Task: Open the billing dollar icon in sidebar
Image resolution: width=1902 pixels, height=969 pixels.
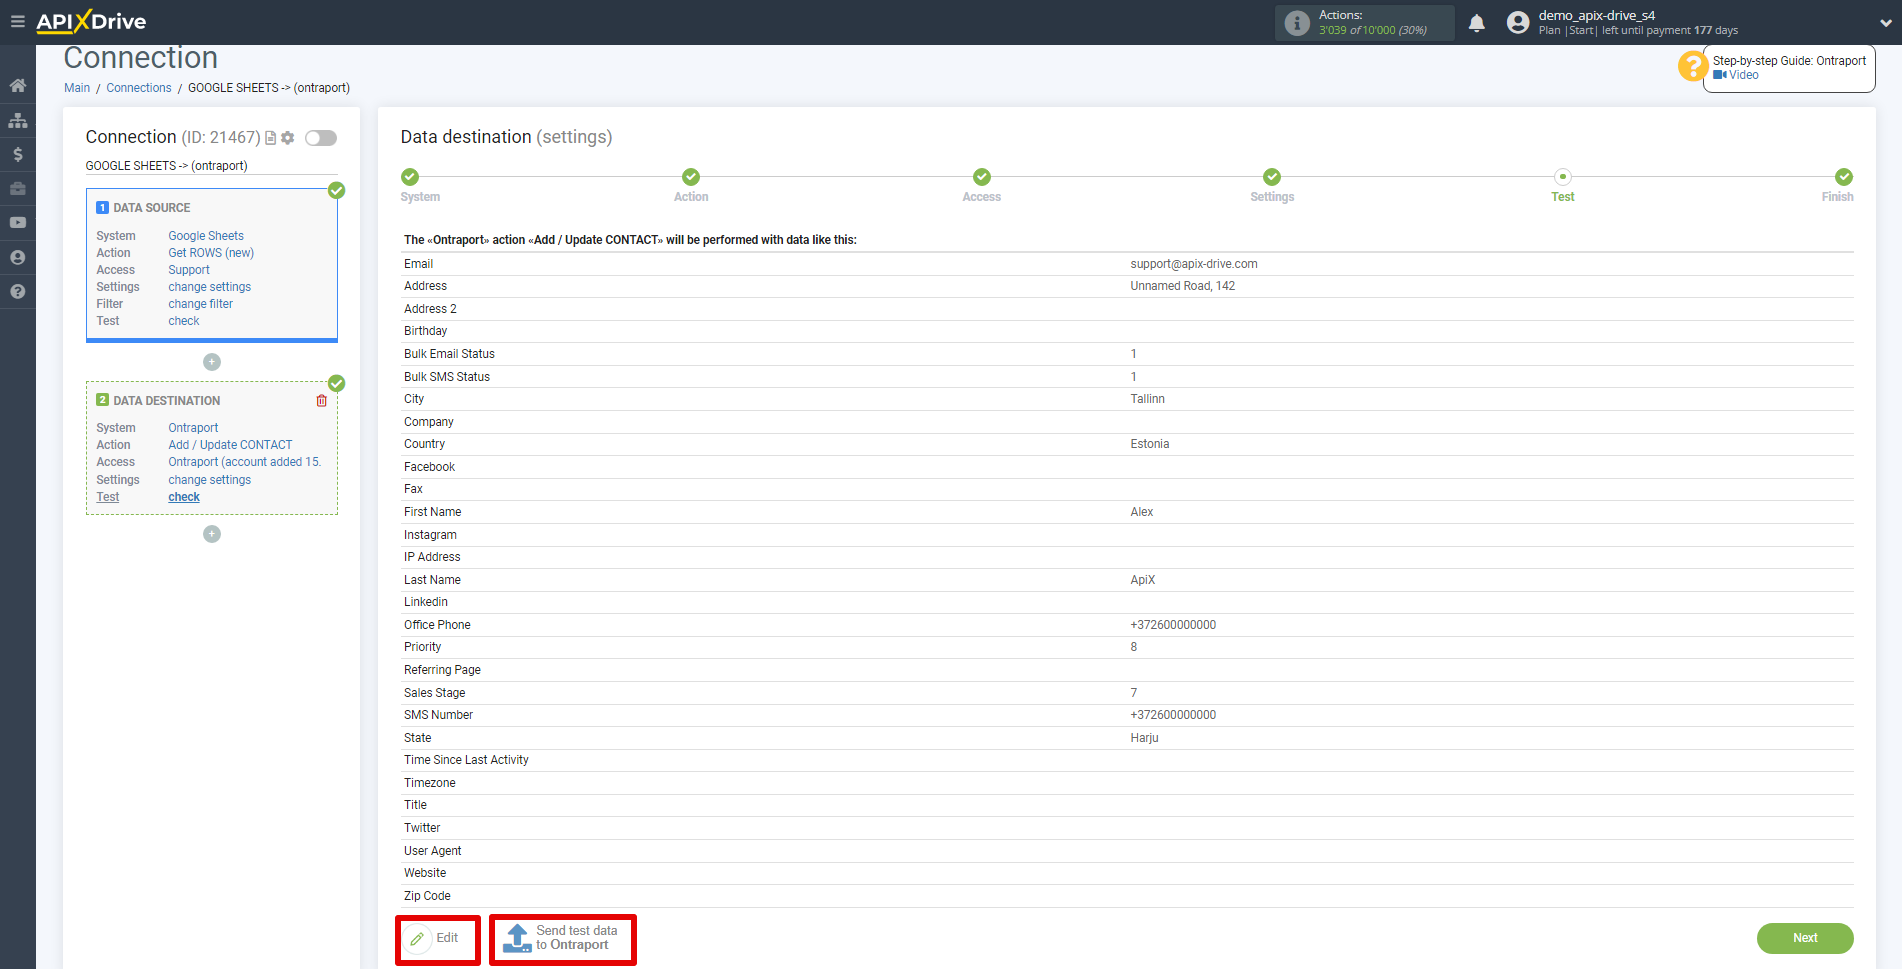Action: (x=17, y=154)
